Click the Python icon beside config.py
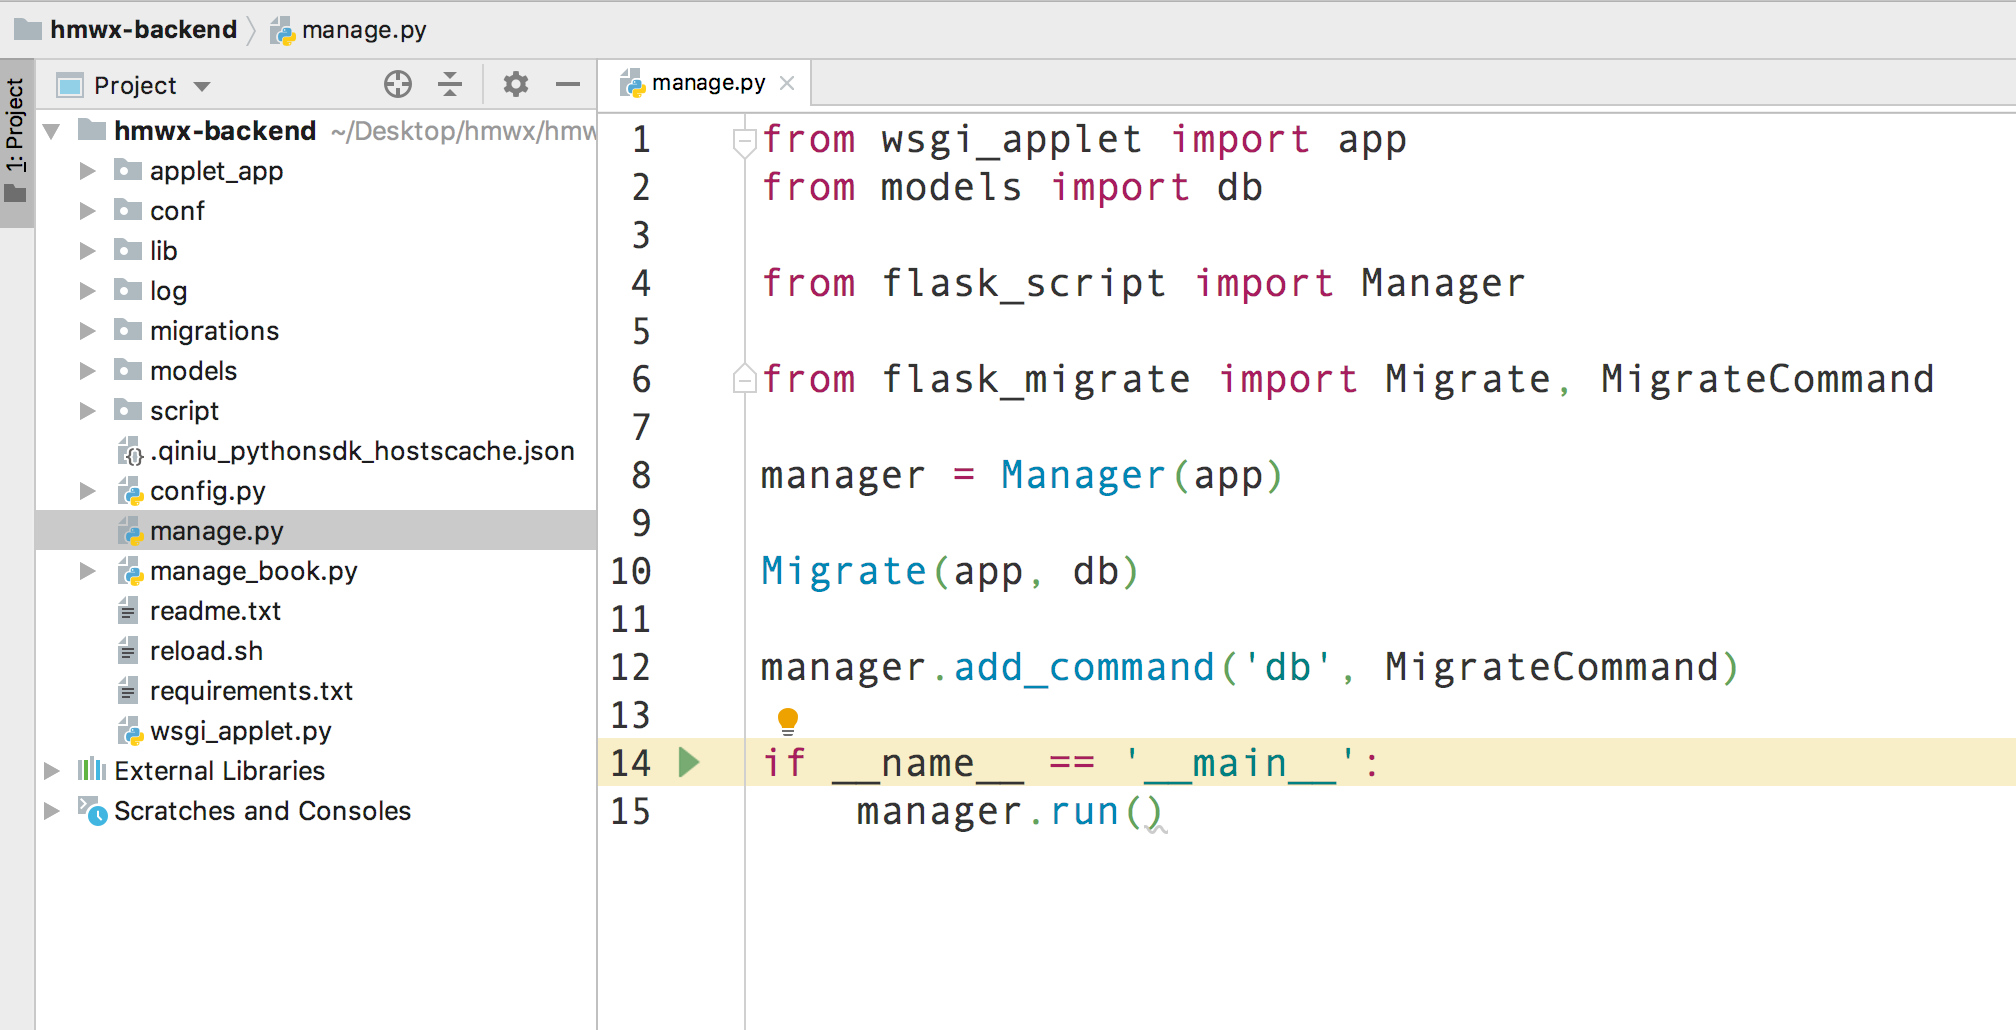The width and height of the screenshot is (2016, 1030). [130, 491]
